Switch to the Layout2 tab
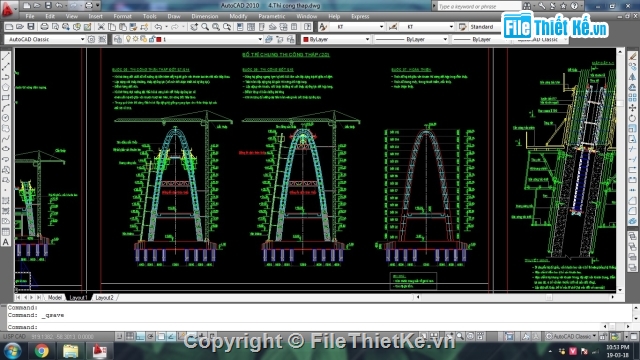The width and height of the screenshot is (640, 360). pos(104,298)
